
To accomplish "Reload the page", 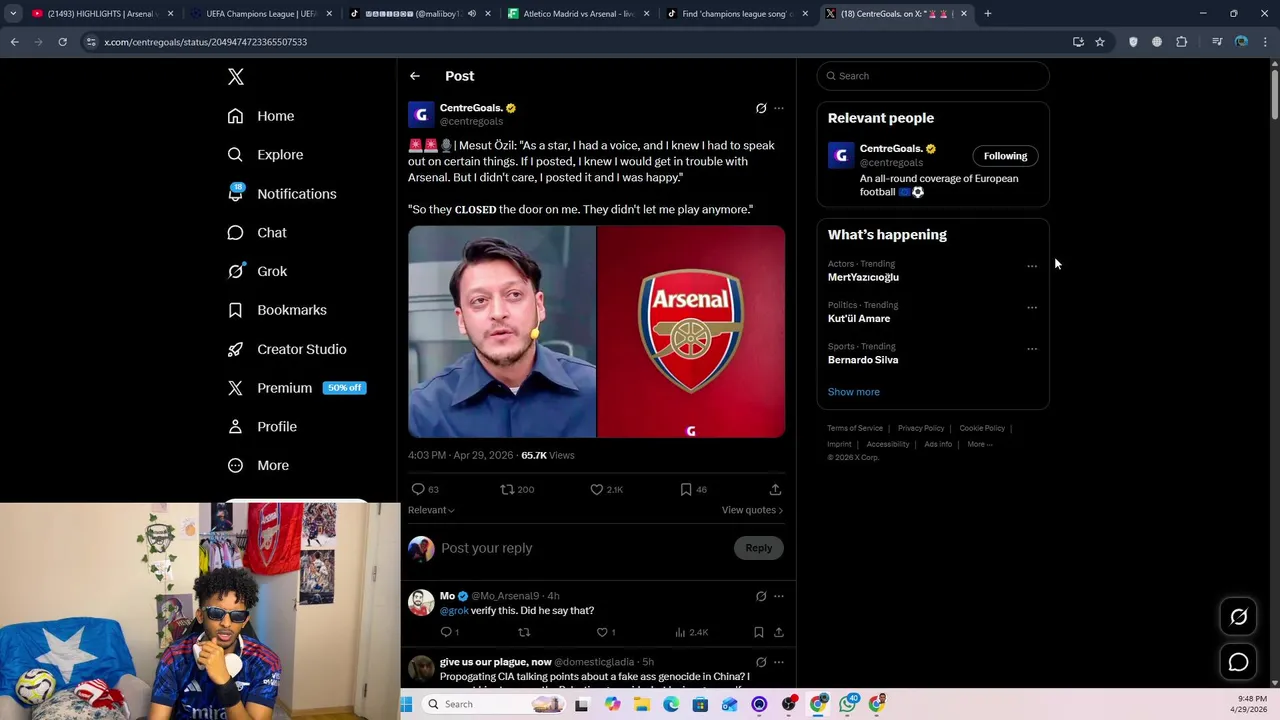I will (62, 42).
